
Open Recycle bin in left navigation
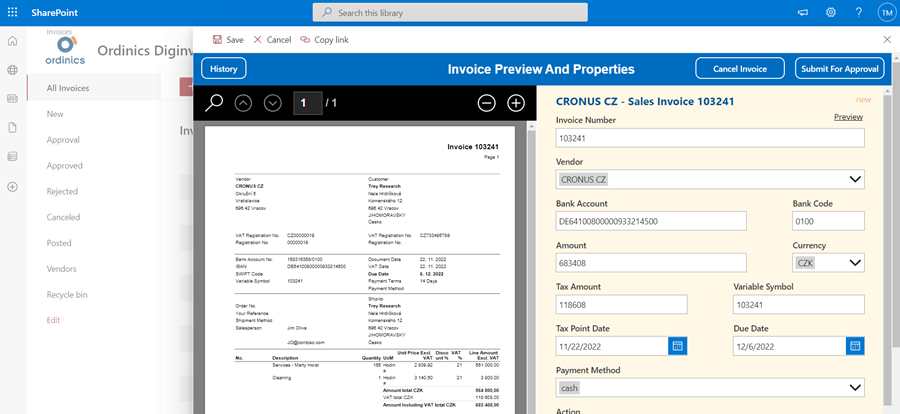67,295
